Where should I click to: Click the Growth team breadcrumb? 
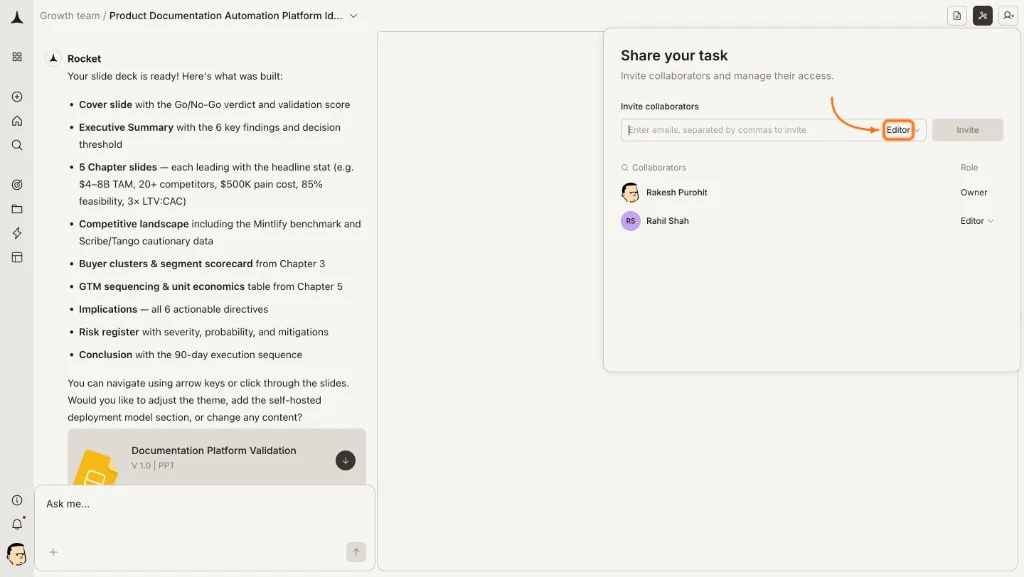(69, 16)
